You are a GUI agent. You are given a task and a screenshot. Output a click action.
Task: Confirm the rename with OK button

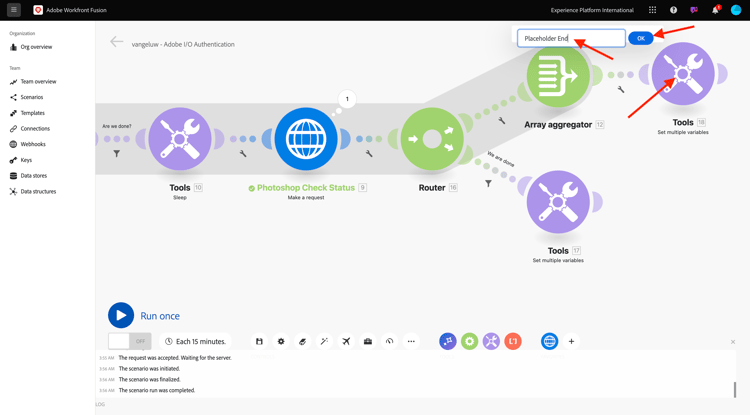[640, 38]
